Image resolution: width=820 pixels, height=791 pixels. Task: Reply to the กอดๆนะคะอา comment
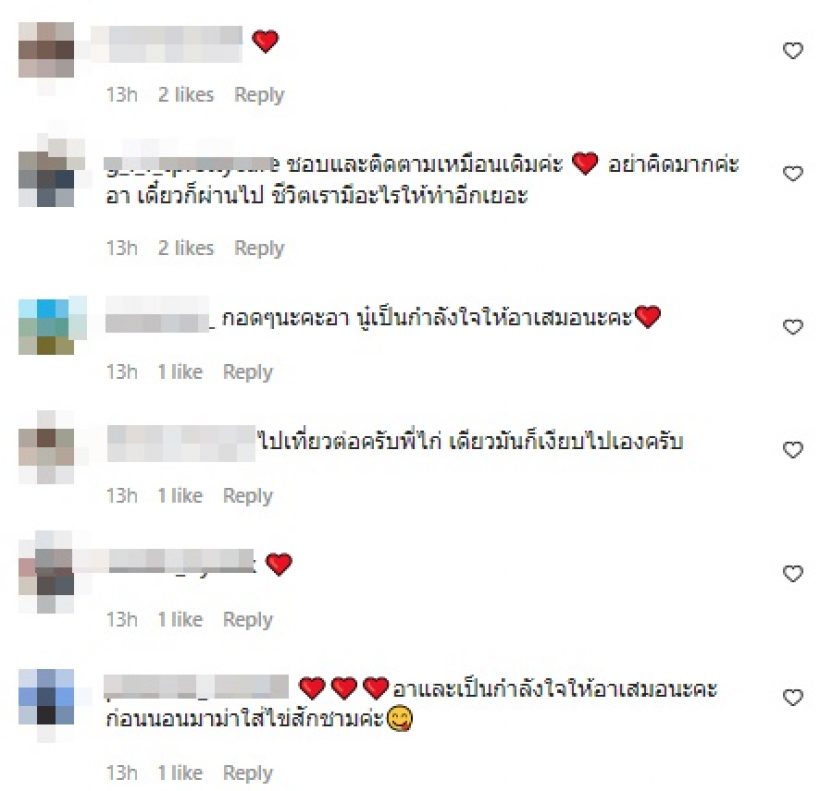(x=248, y=372)
